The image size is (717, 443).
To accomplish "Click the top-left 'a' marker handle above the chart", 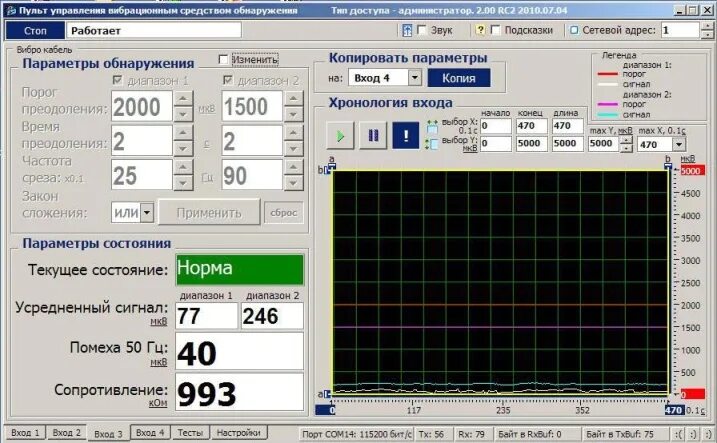I will coord(332,167).
